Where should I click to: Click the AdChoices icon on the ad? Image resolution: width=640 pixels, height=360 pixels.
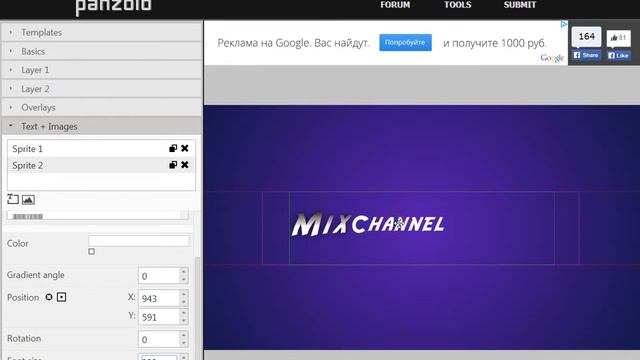[x=564, y=24]
